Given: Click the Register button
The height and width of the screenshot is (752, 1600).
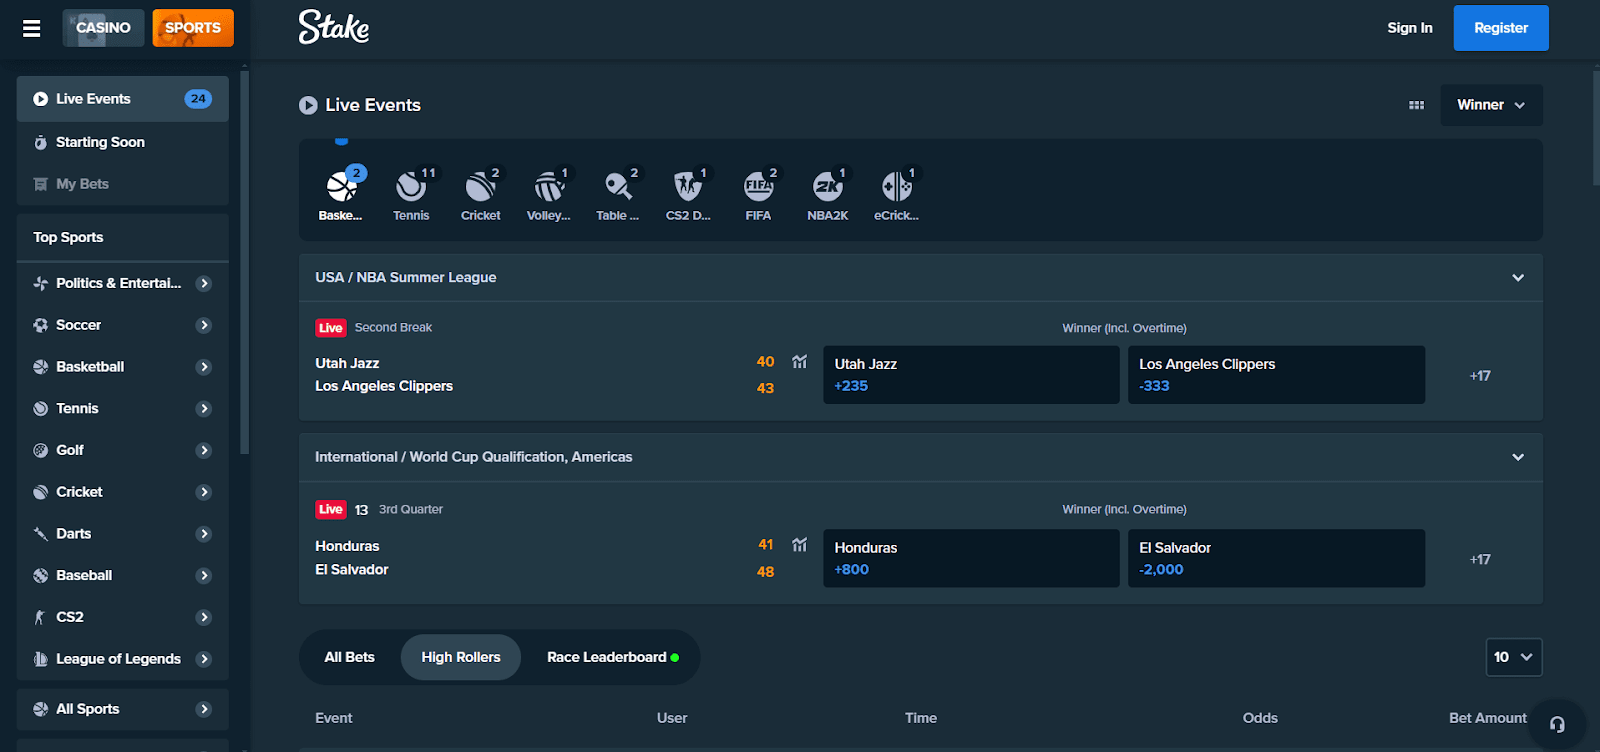Looking at the screenshot, I should 1501,28.
